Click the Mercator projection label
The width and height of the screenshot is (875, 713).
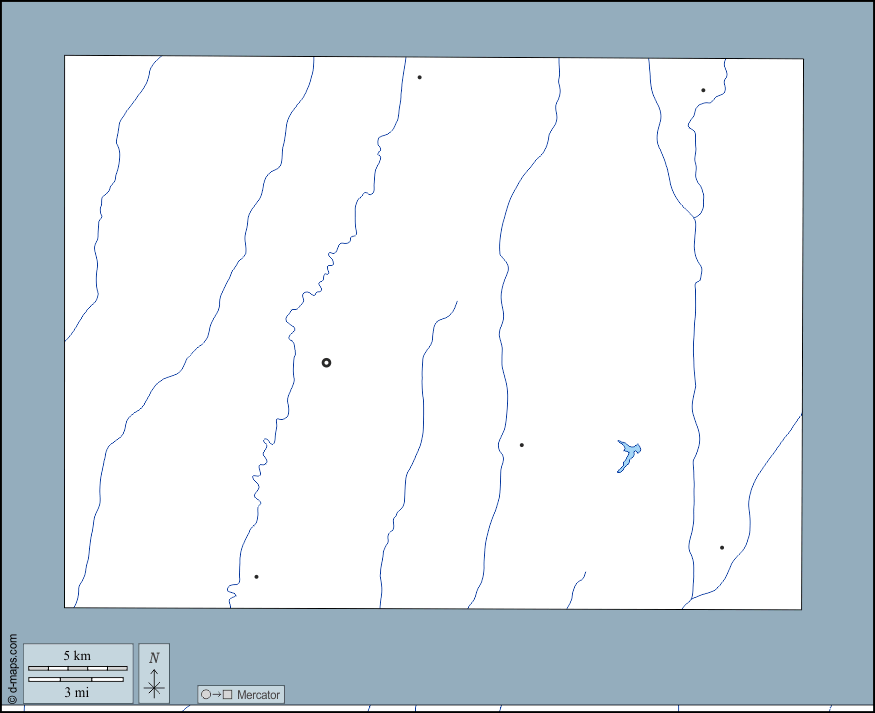(x=258, y=695)
